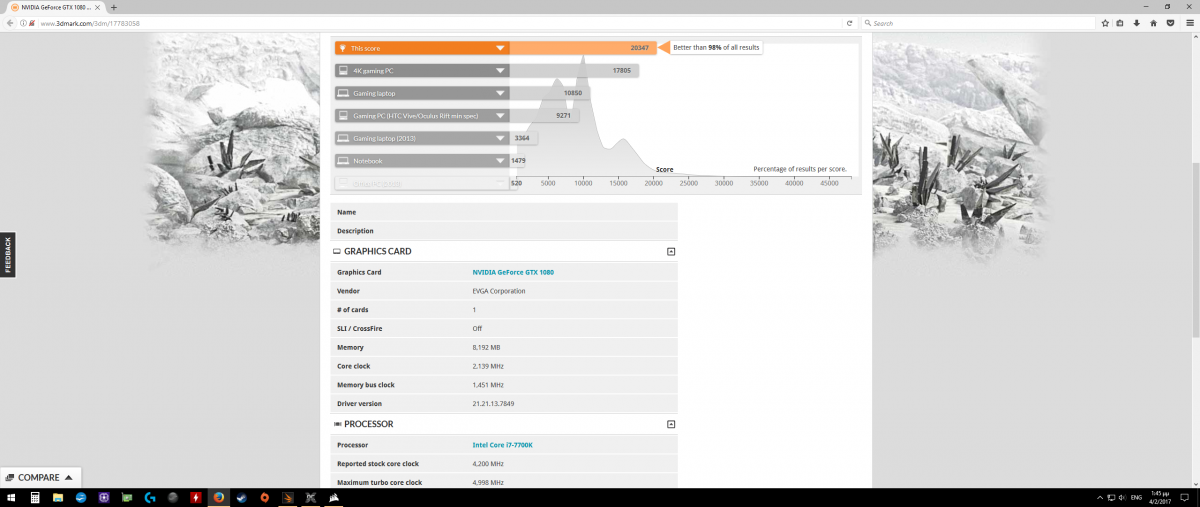Open Origin from the taskbar
1200x507 pixels.
coord(265,497)
